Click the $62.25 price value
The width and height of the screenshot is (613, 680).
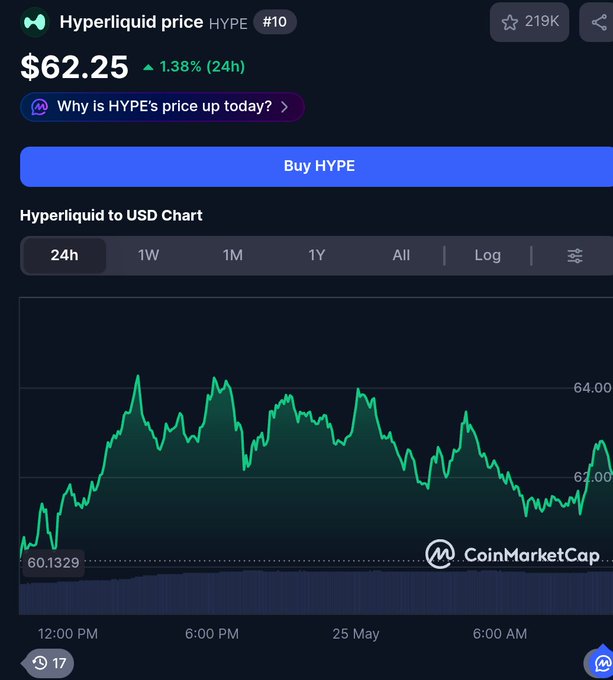(75, 67)
